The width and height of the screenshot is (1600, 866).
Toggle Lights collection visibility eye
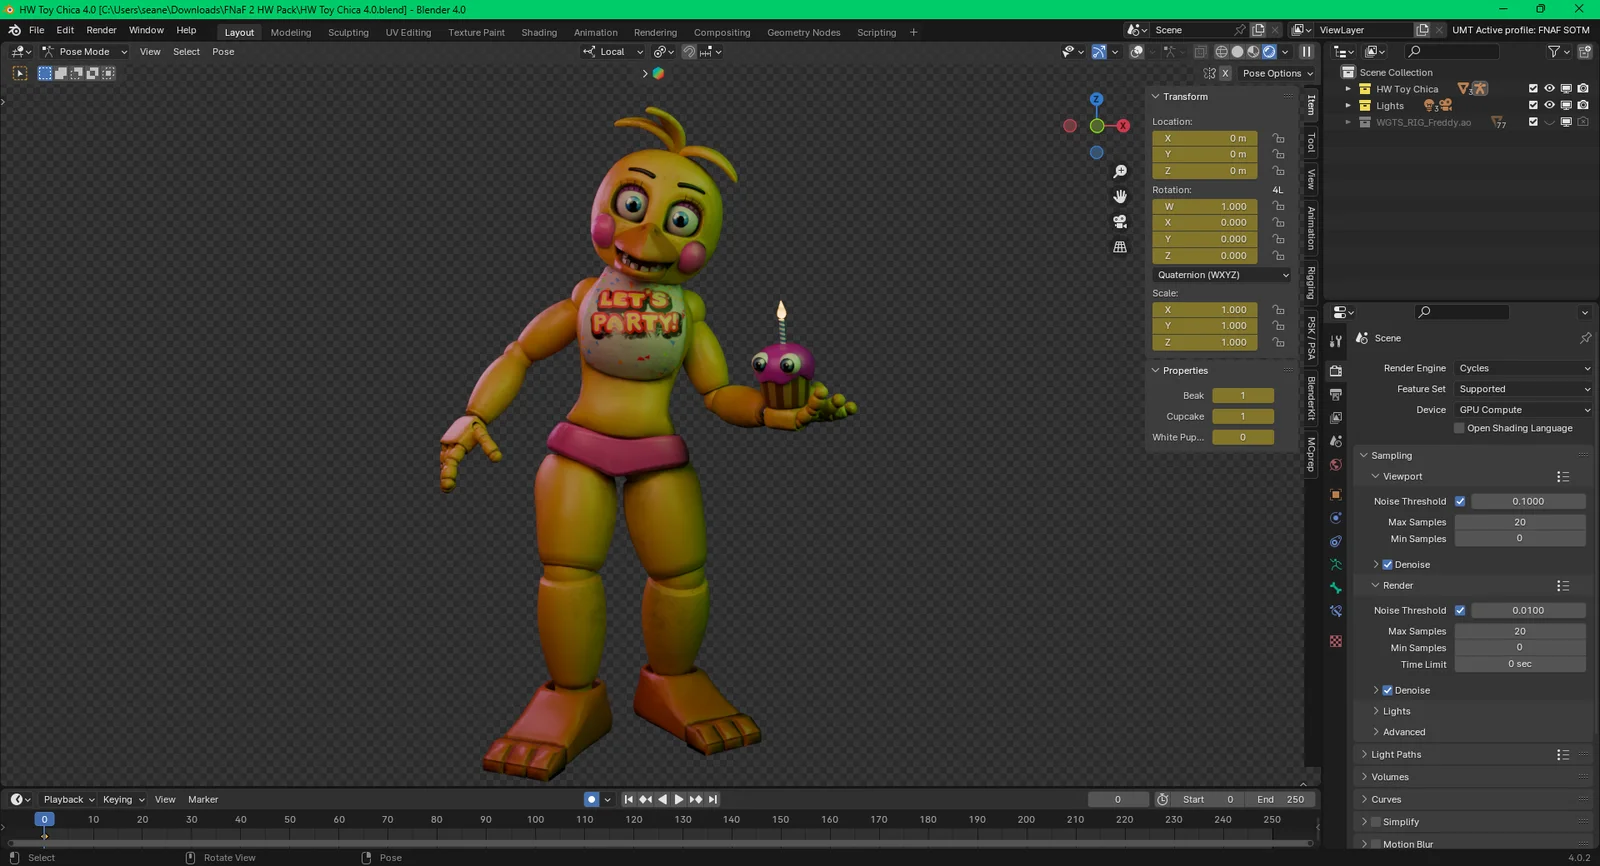pos(1549,105)
